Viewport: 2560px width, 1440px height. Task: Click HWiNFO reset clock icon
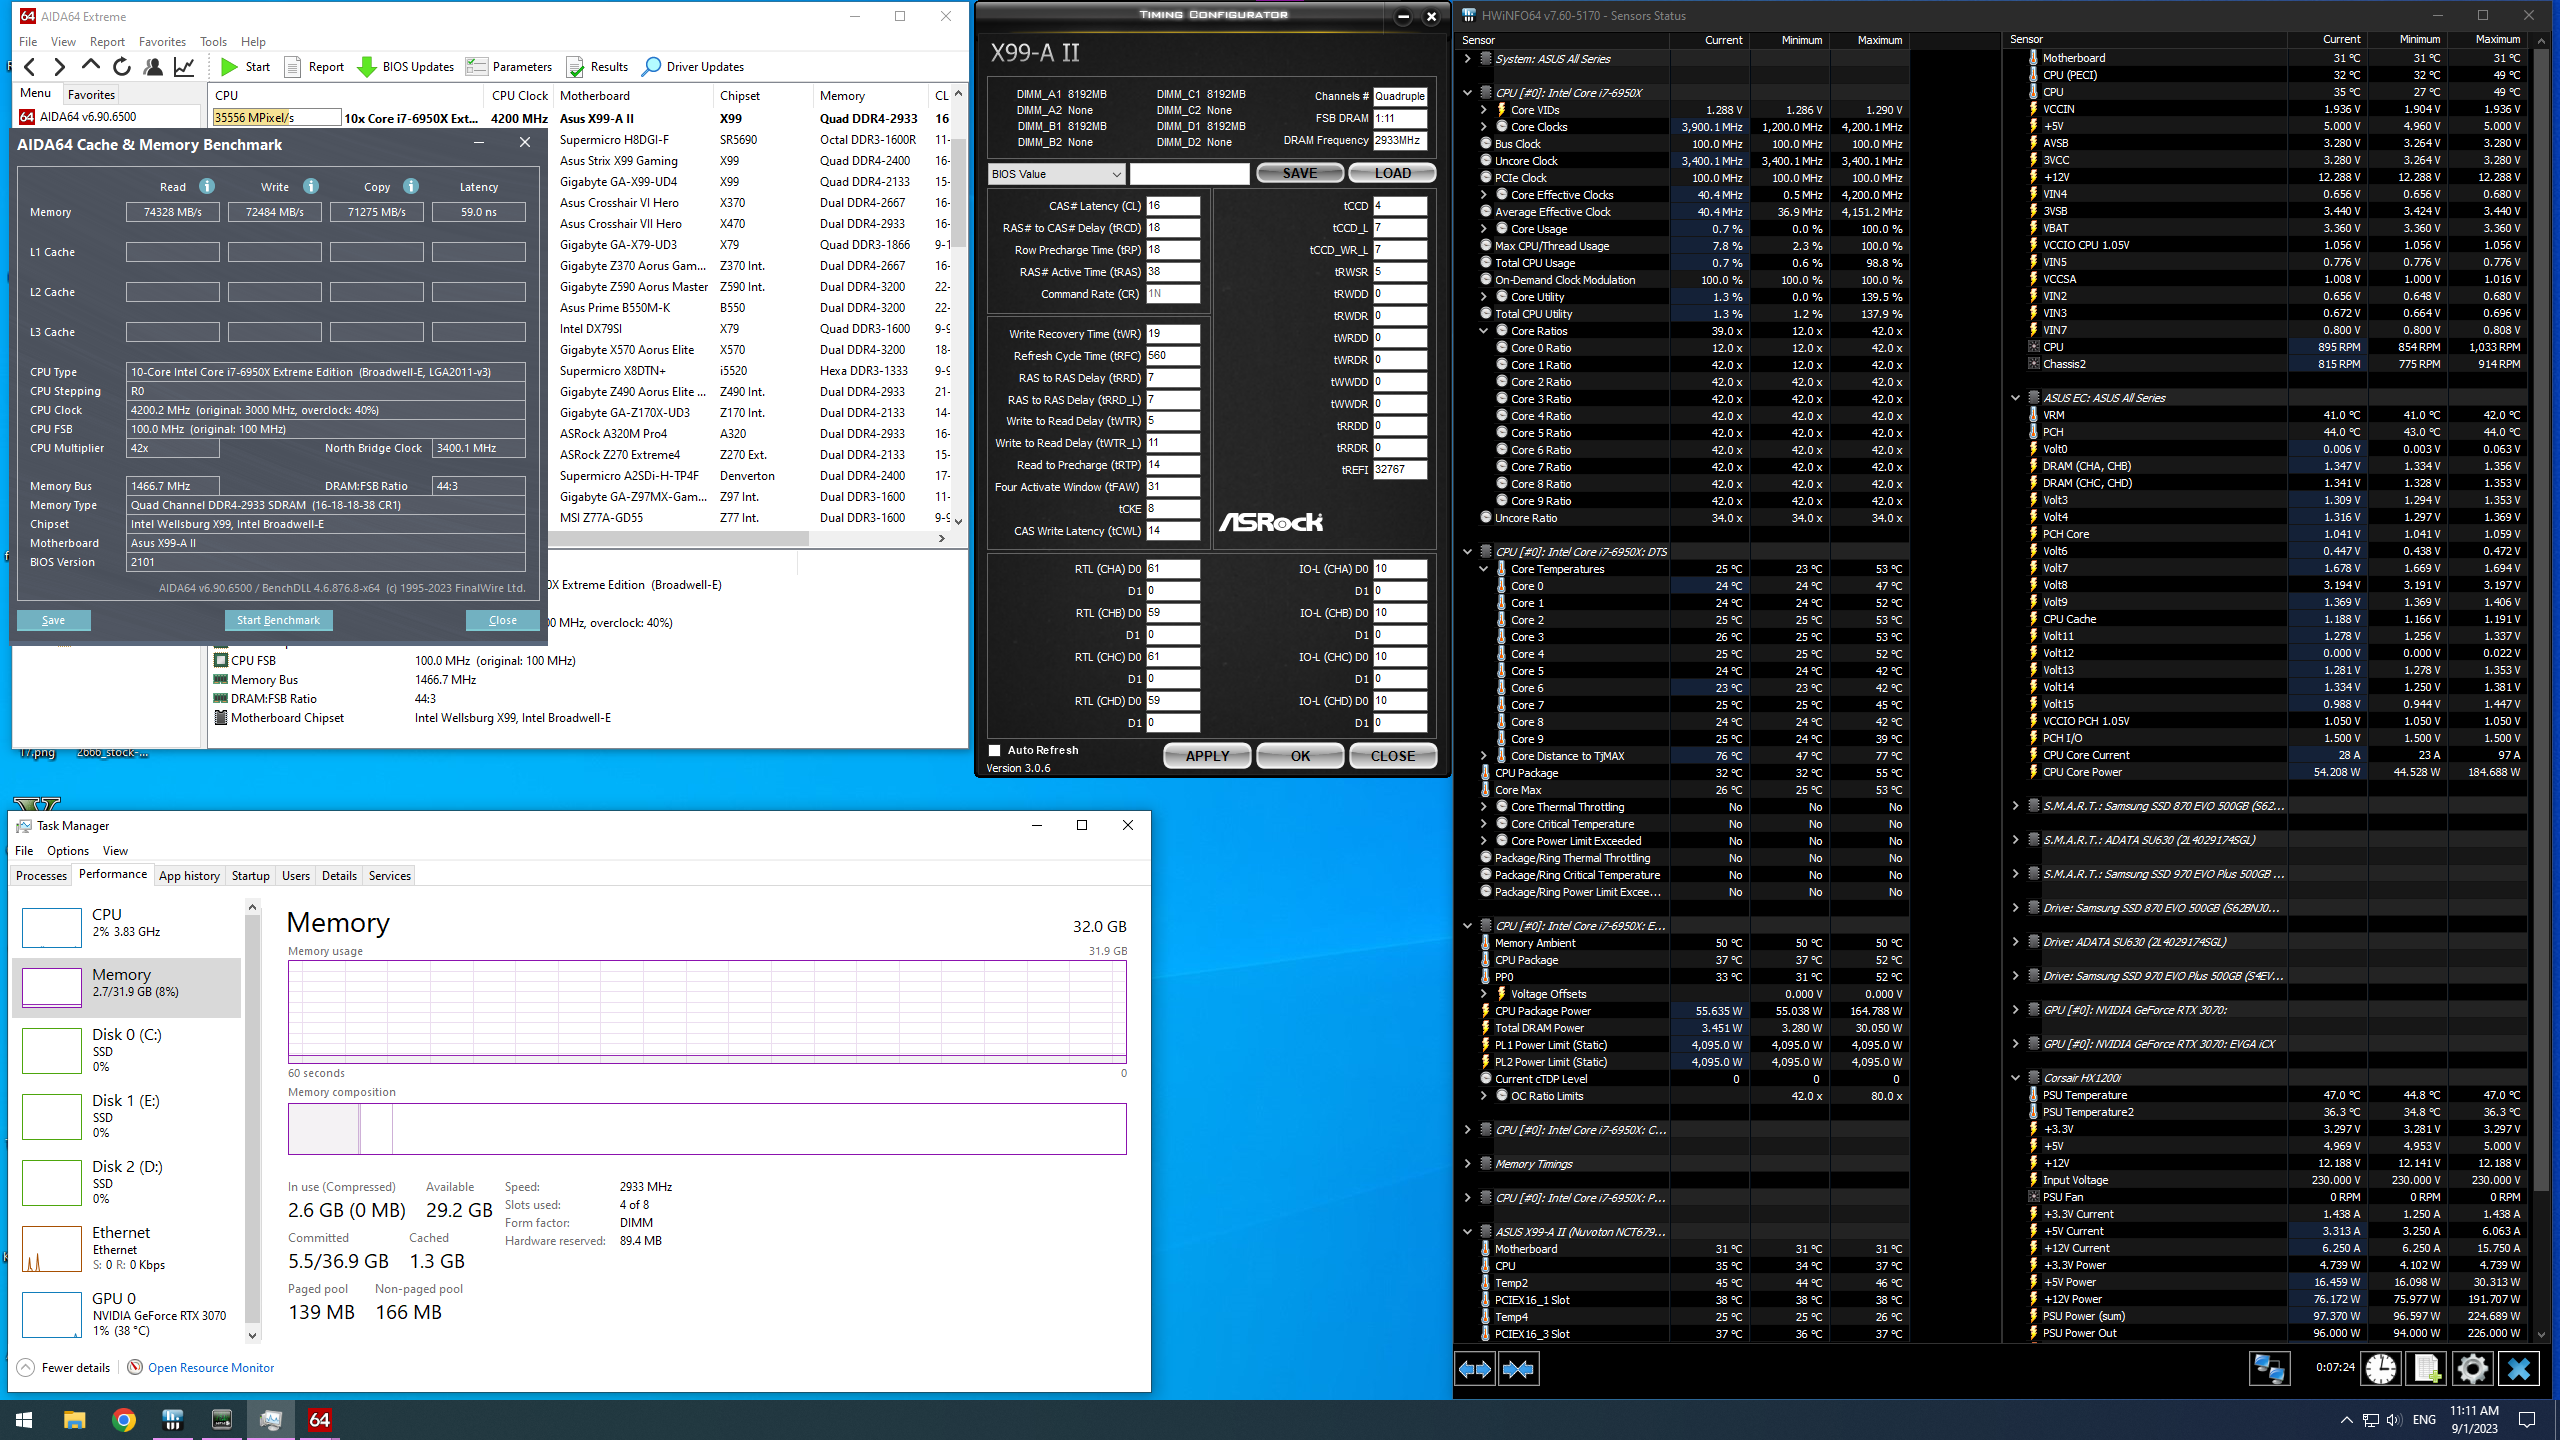coord(2380,1368)
